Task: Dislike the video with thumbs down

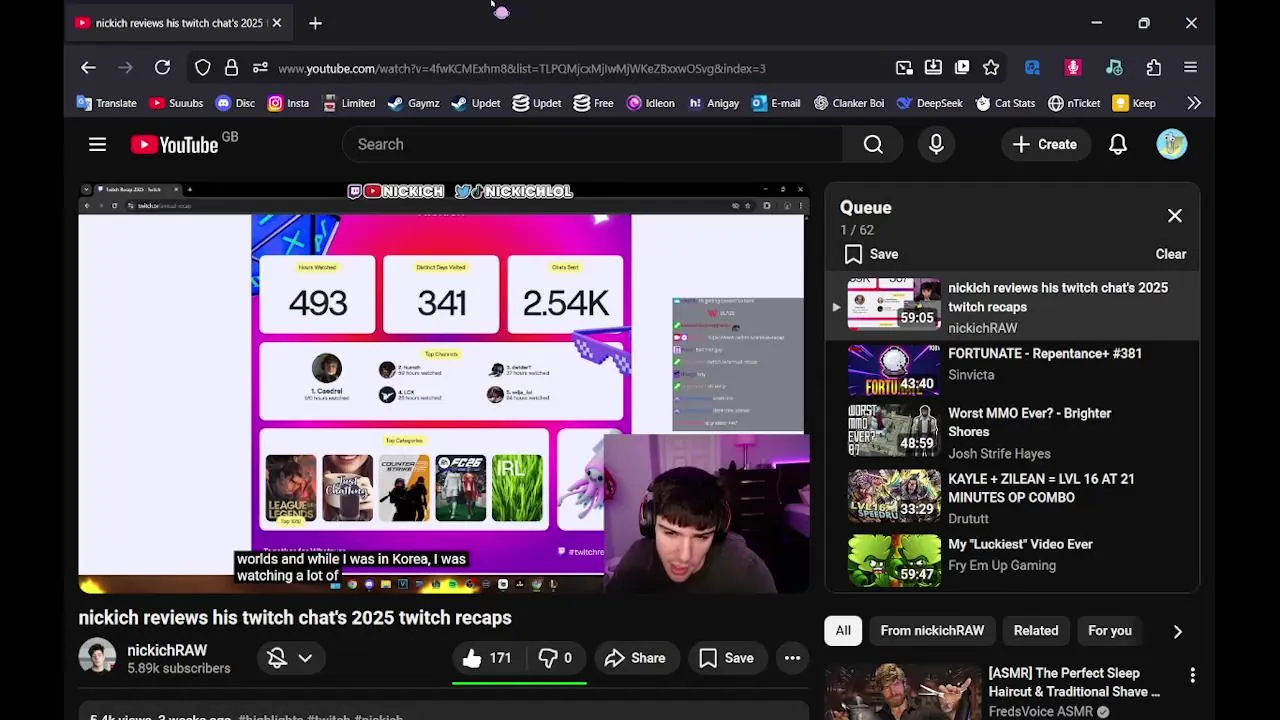Action: (555, 658)
